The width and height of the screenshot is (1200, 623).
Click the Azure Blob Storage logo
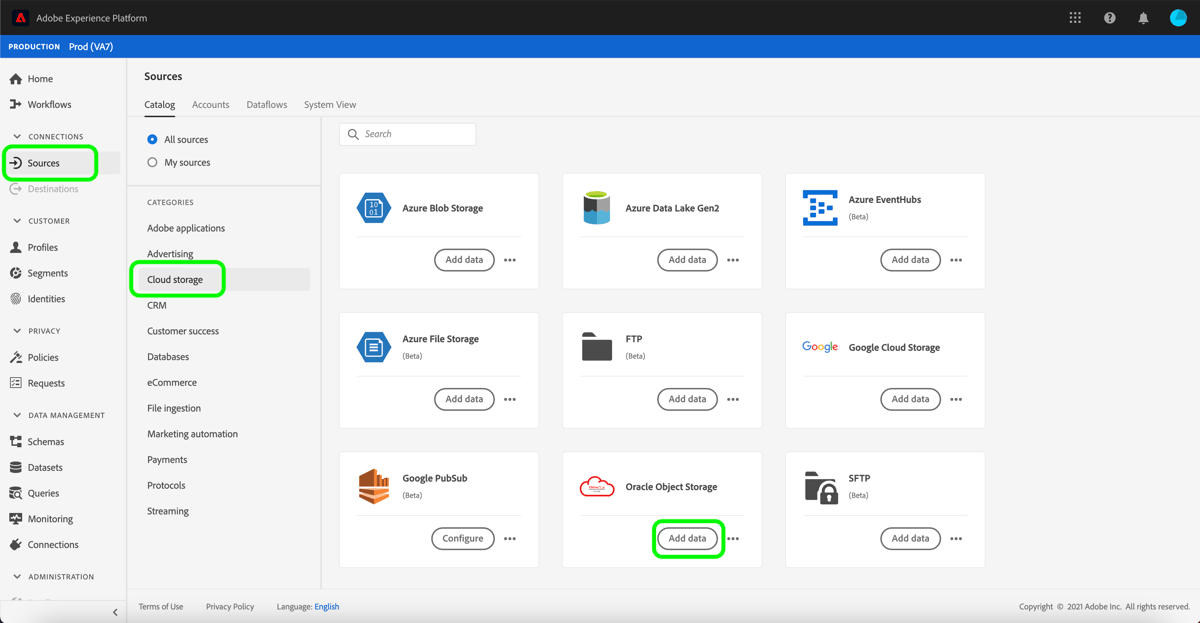pos(374,208)
